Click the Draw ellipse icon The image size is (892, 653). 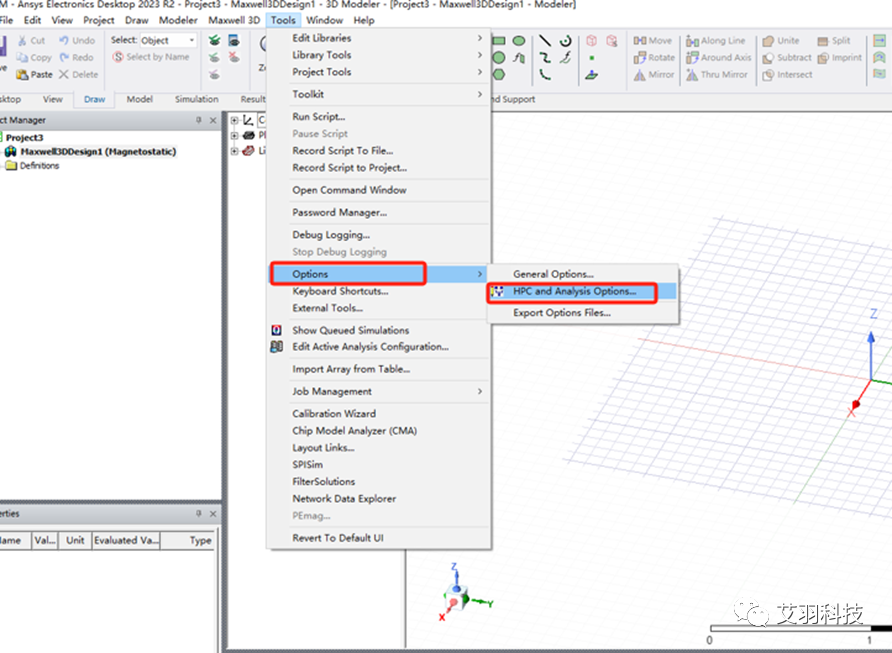point(519,41)
